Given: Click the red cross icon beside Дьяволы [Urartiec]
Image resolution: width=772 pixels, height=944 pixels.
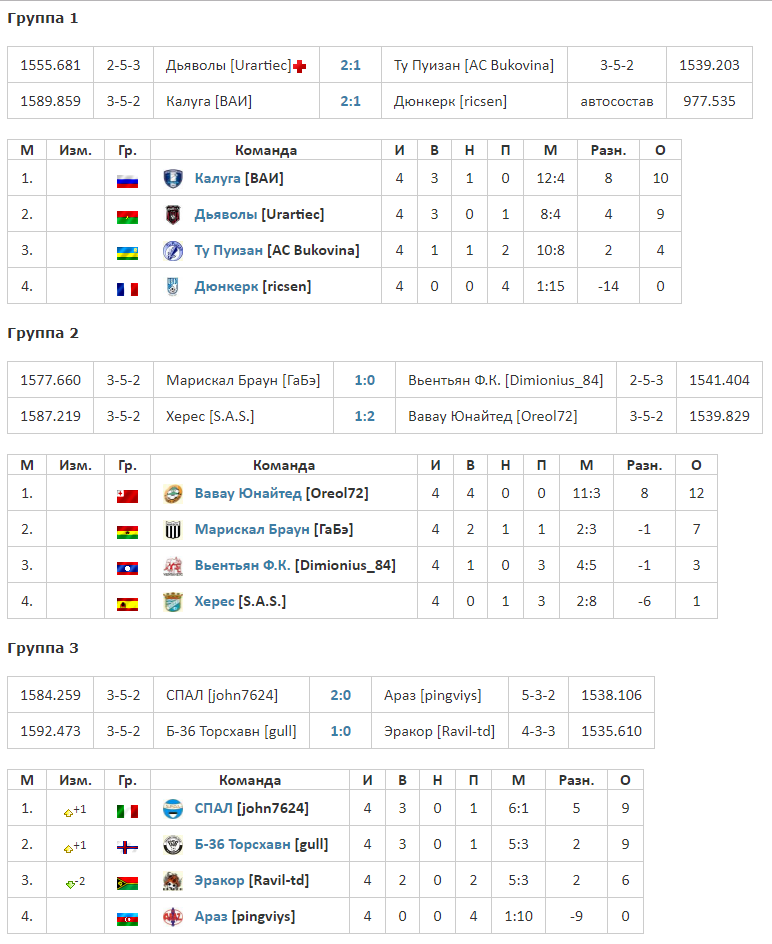Looking at the screenshot, I should 299,66.
